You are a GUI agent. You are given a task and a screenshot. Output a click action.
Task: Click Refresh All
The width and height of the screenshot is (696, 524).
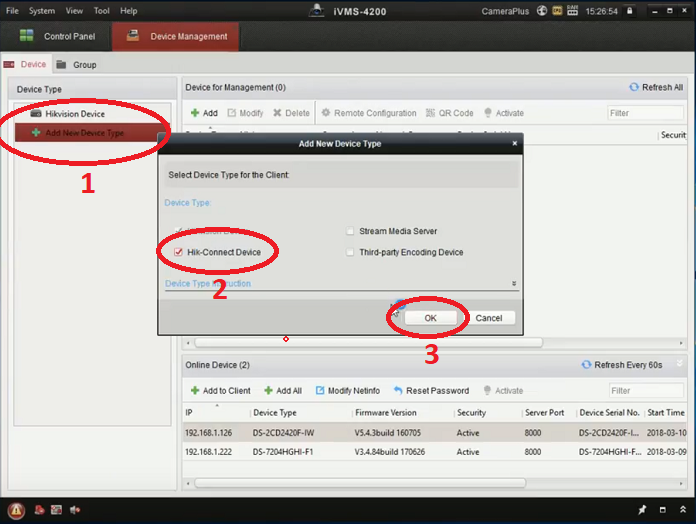coord(656,87)
